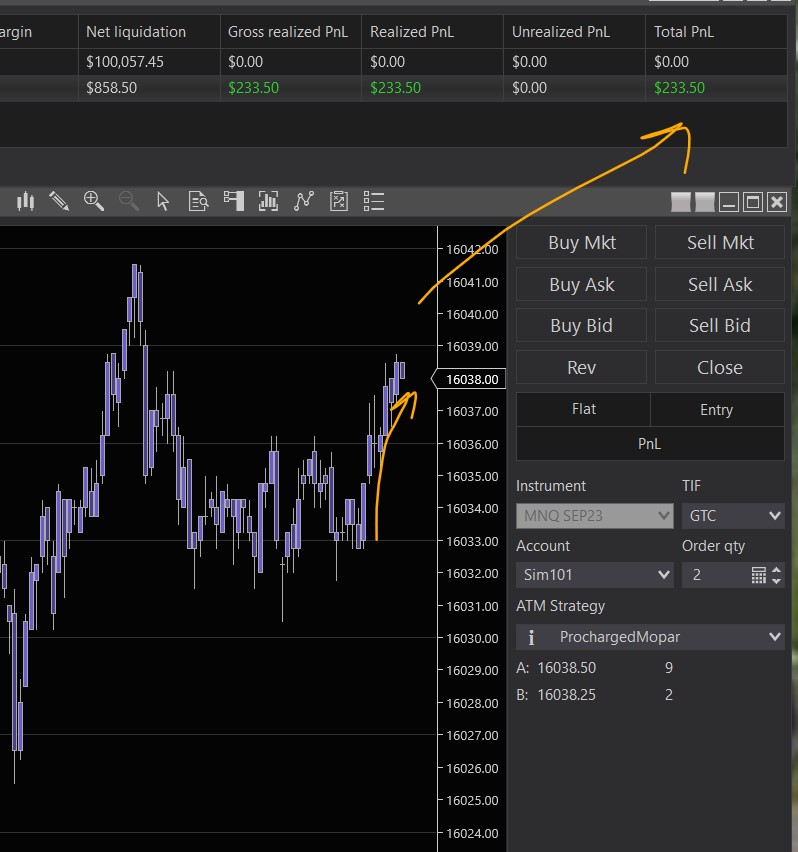Click the Entry price display box
The width and height of the screenshot is (798, 852).
click(717, 409)
